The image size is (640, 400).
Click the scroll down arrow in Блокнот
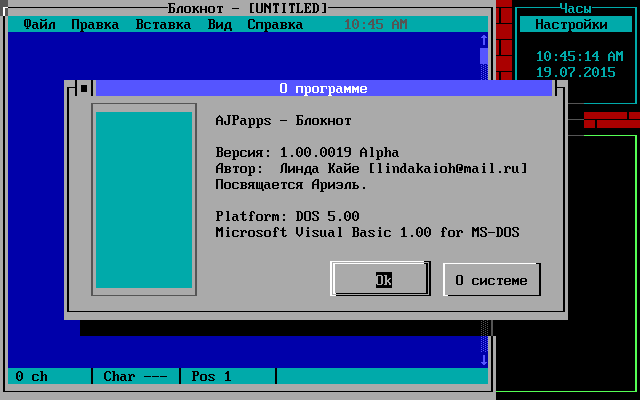484,360
